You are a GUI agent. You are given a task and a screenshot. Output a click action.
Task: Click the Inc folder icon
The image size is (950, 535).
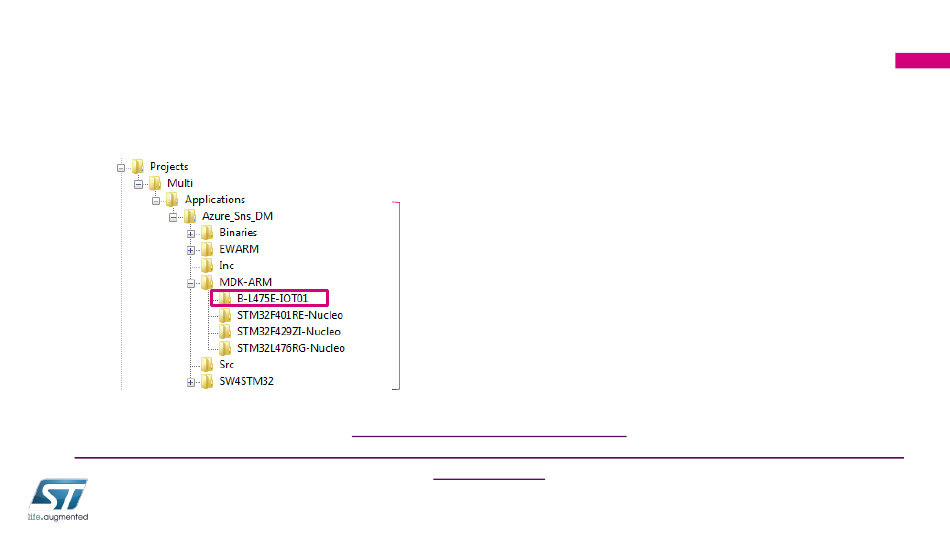(207, 265)
